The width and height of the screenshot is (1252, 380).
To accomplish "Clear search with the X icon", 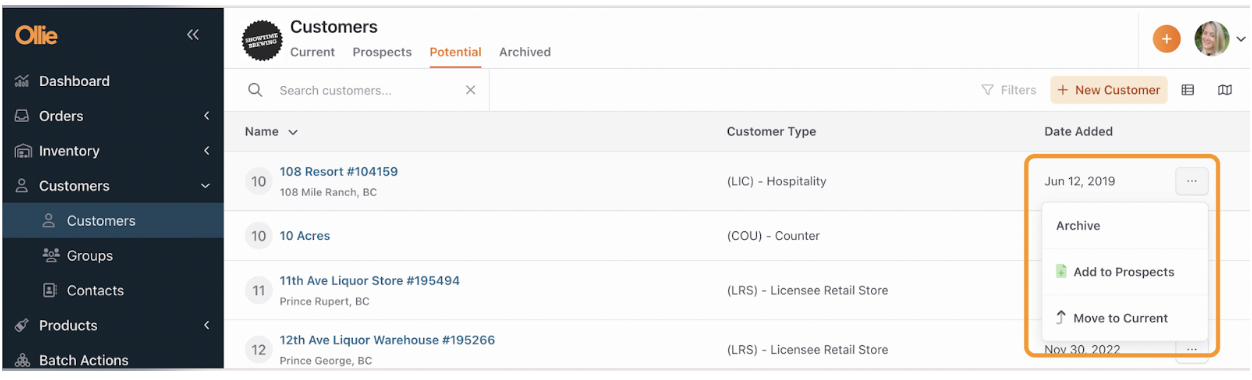I will click(x=471, y=90).
